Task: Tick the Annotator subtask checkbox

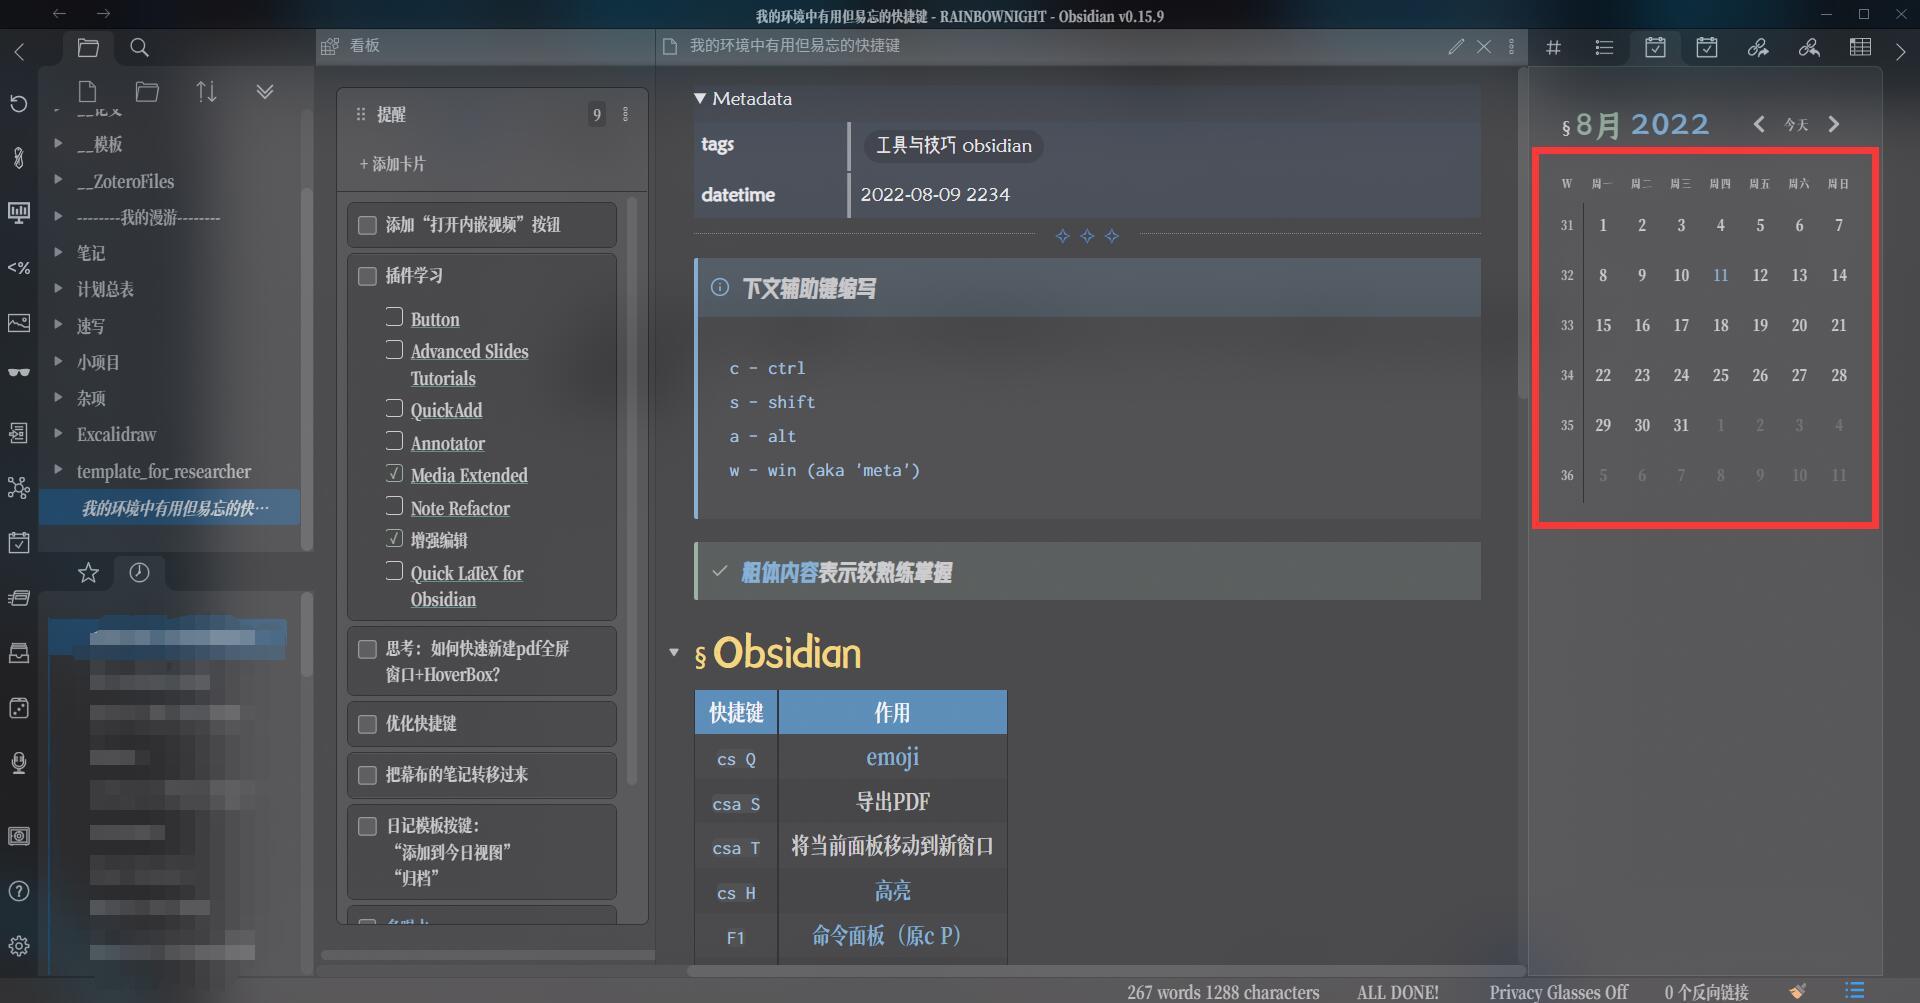Action: [x=394, y=441]
